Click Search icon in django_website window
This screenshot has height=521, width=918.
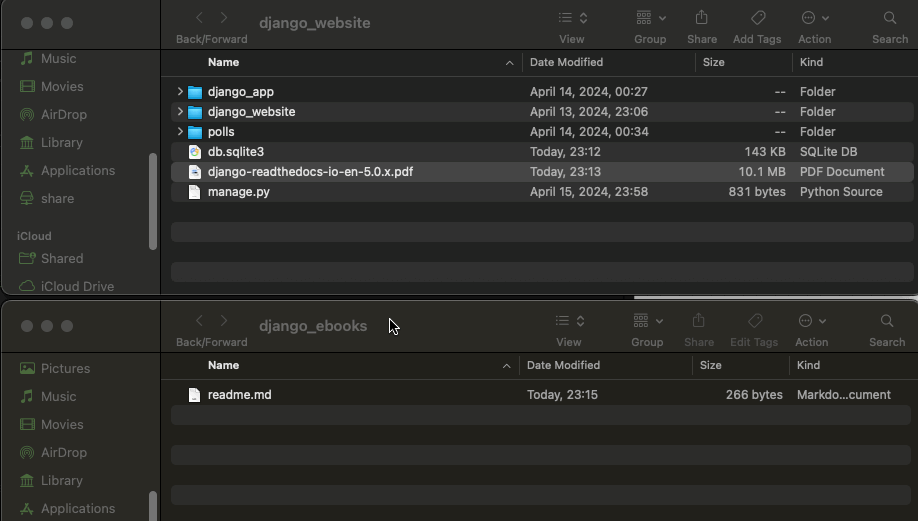890,18
